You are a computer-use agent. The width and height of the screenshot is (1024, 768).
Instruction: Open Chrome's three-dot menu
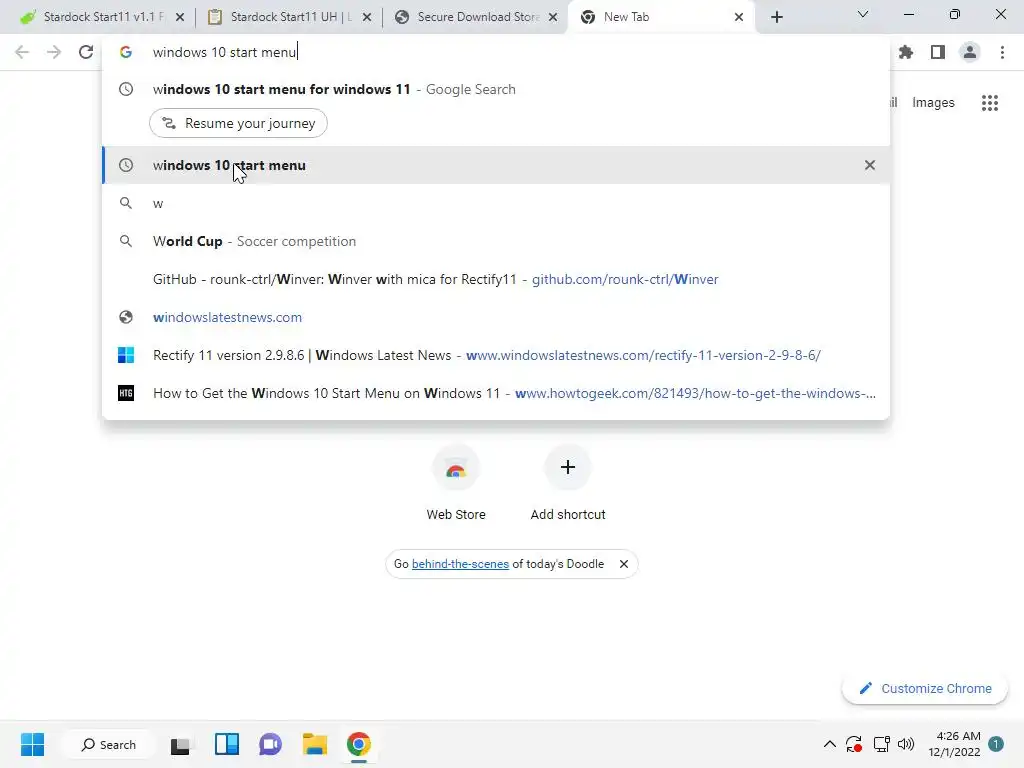coord(1002,52)
